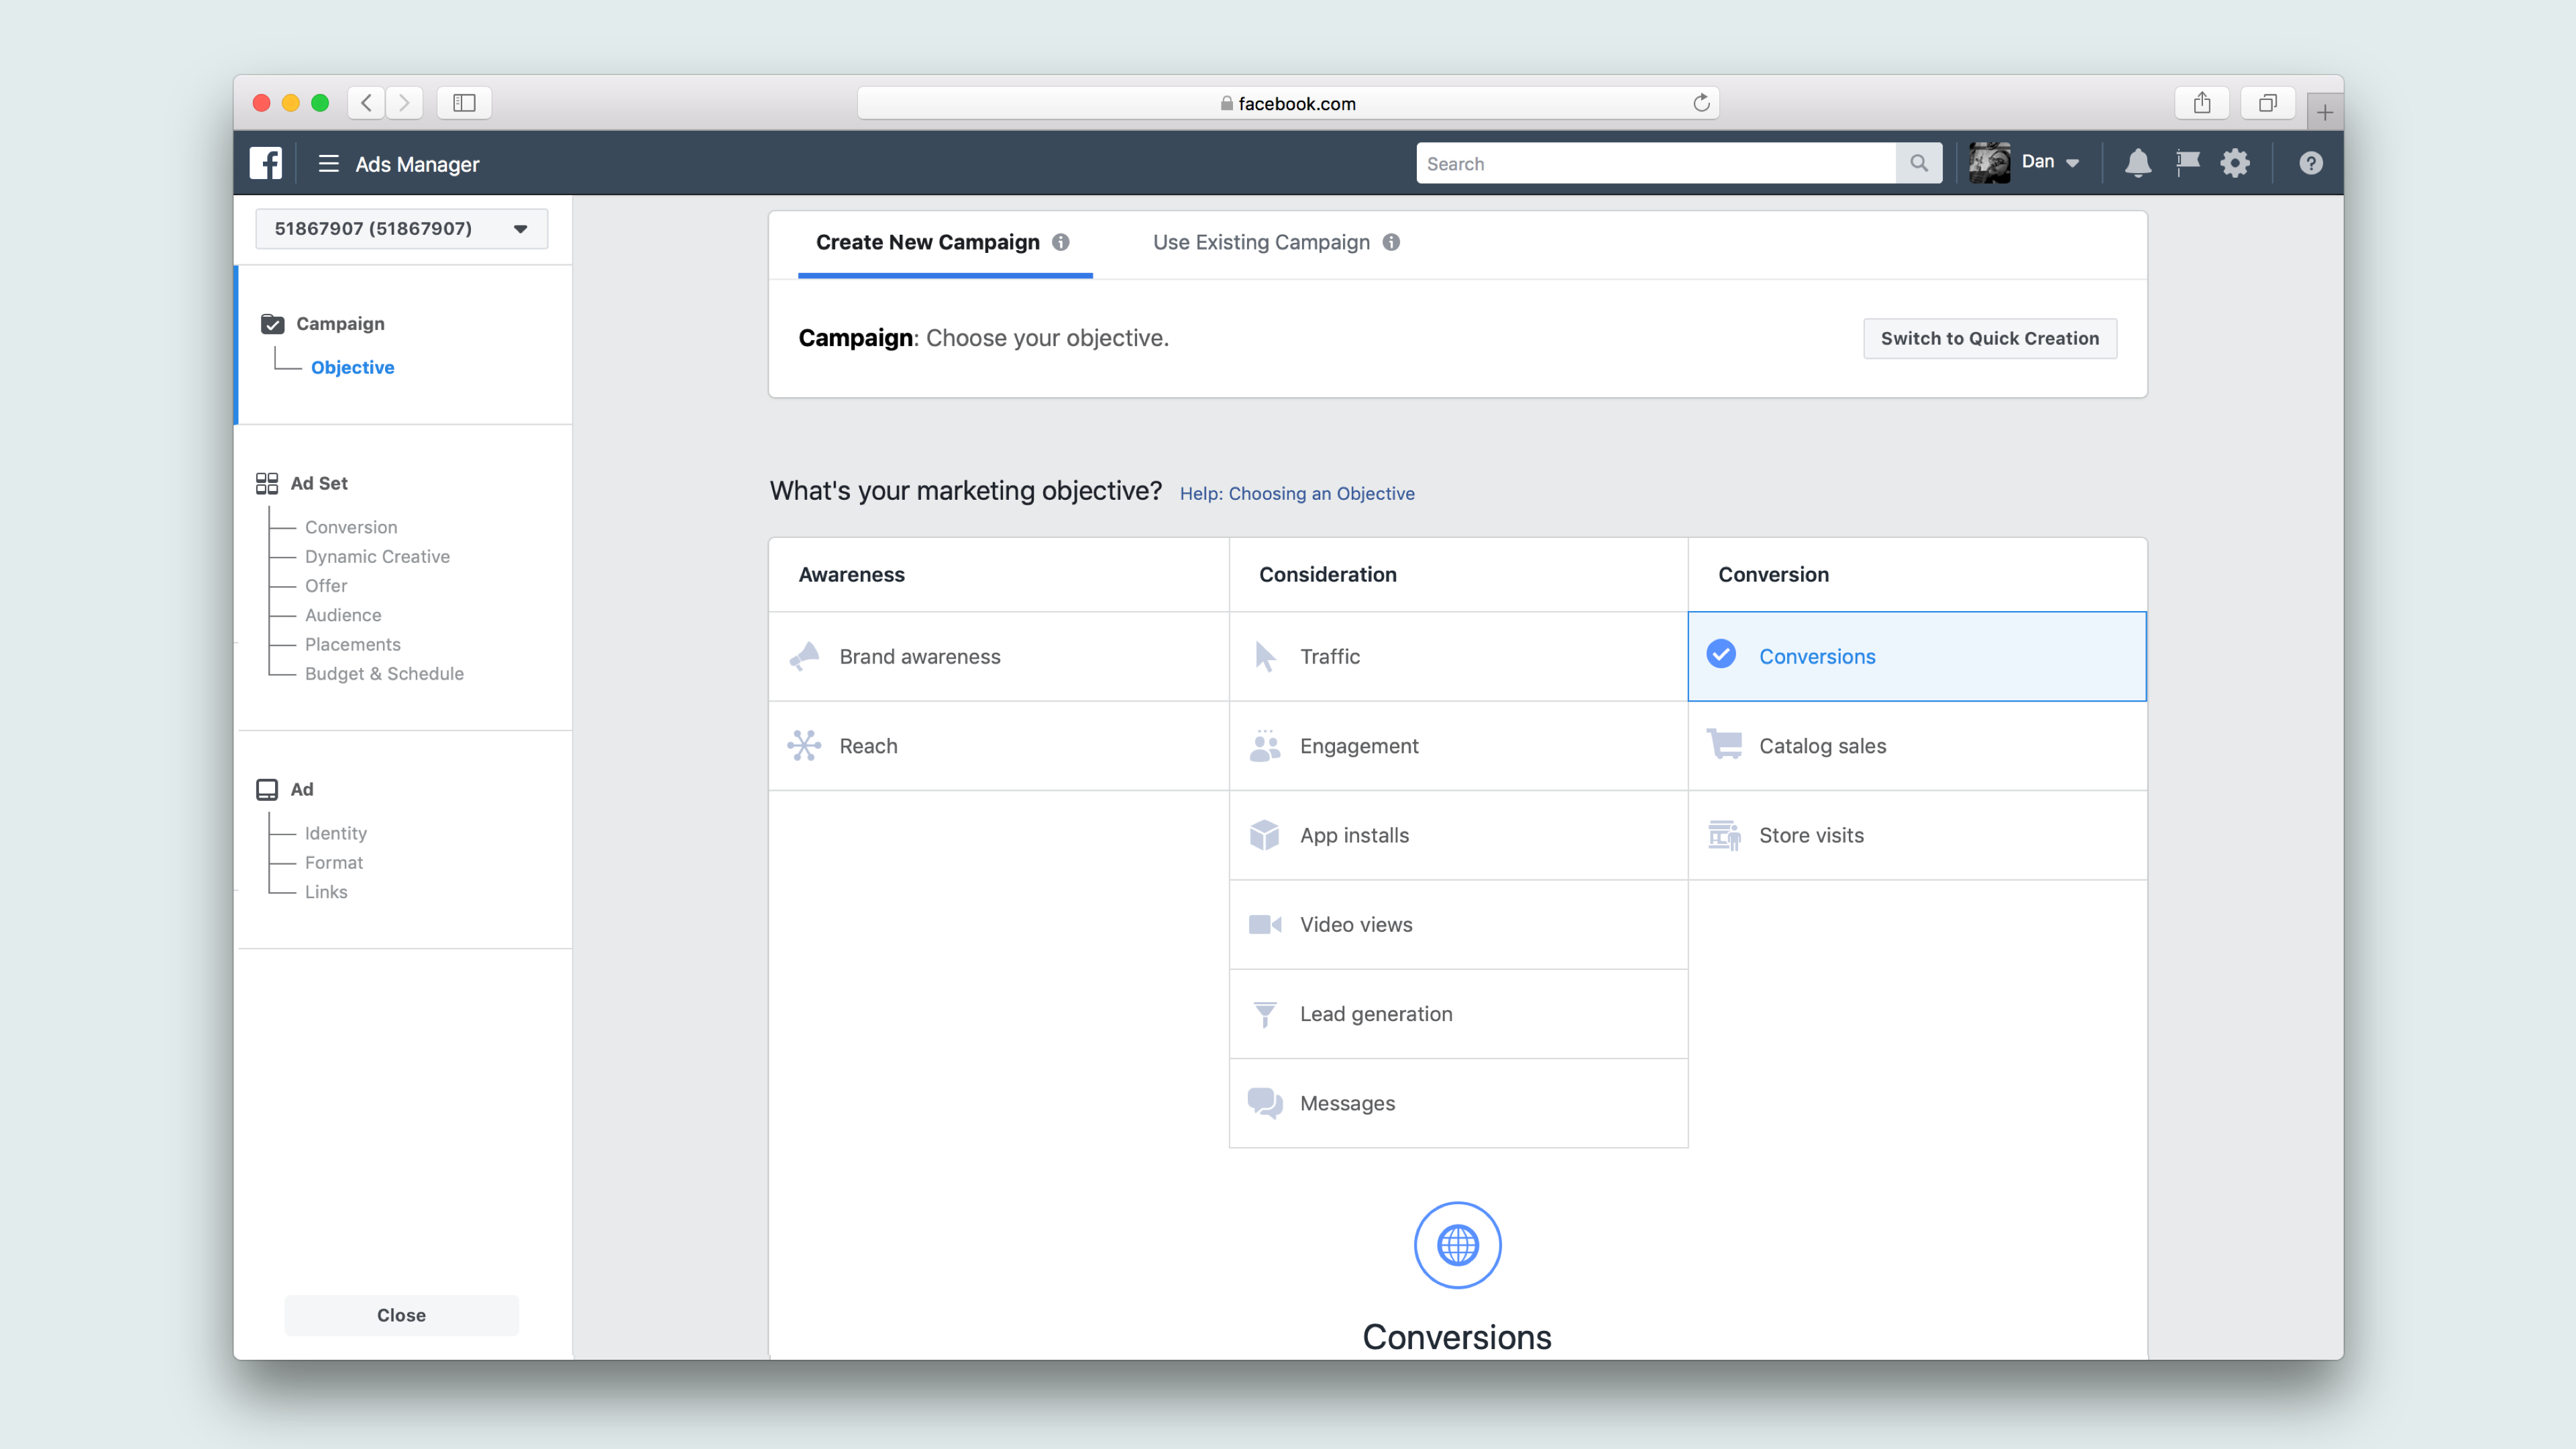Select Format under the Ad section
The width and height of the screenshot is (2576, 1449).
pyautogui.click(x=334, y=862)
